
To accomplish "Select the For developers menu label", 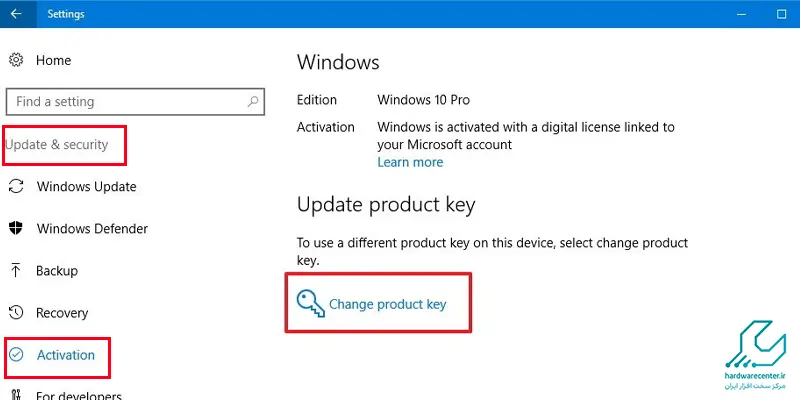I will [x=79, y=395].
